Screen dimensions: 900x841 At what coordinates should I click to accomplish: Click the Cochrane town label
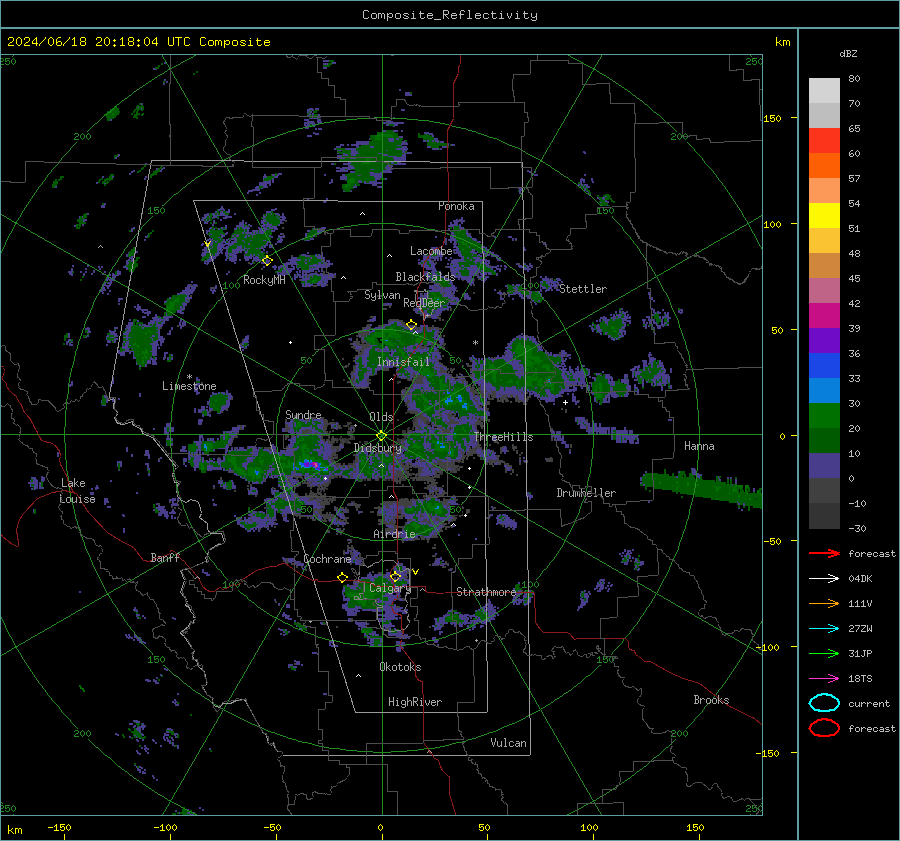(327, 559)
